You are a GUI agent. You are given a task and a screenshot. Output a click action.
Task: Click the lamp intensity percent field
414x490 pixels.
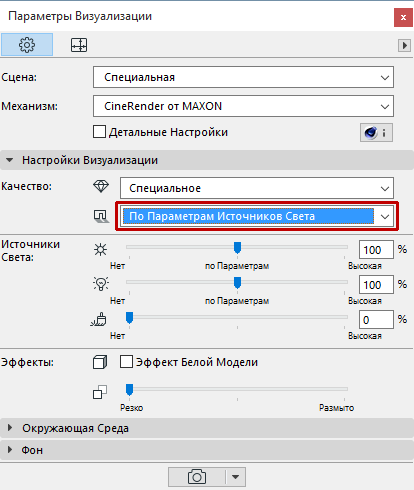click(376, 285)
